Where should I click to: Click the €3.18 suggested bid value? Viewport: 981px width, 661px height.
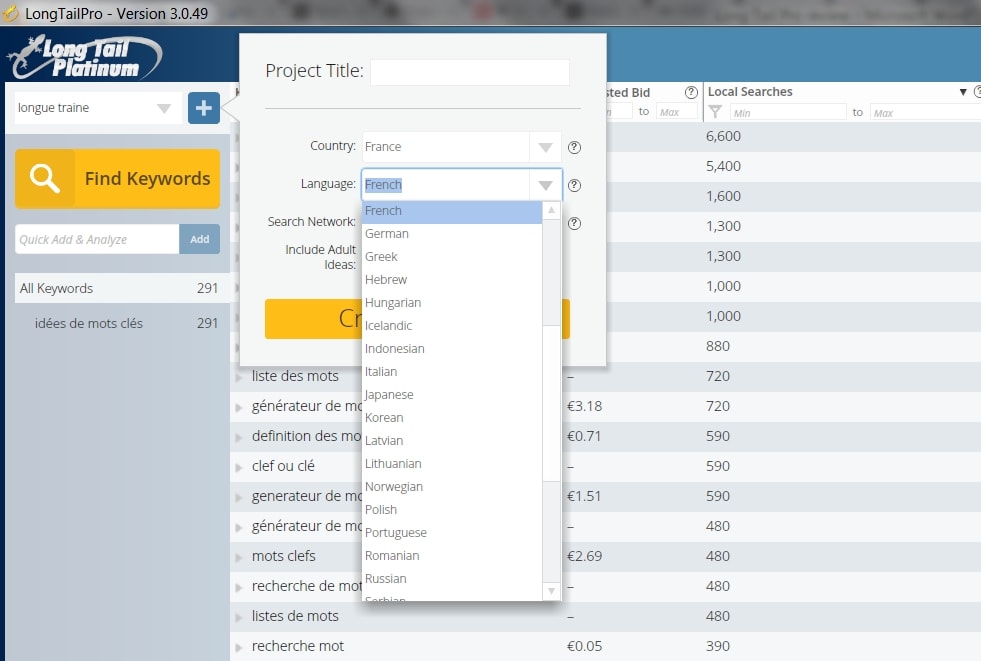point(584,406)
